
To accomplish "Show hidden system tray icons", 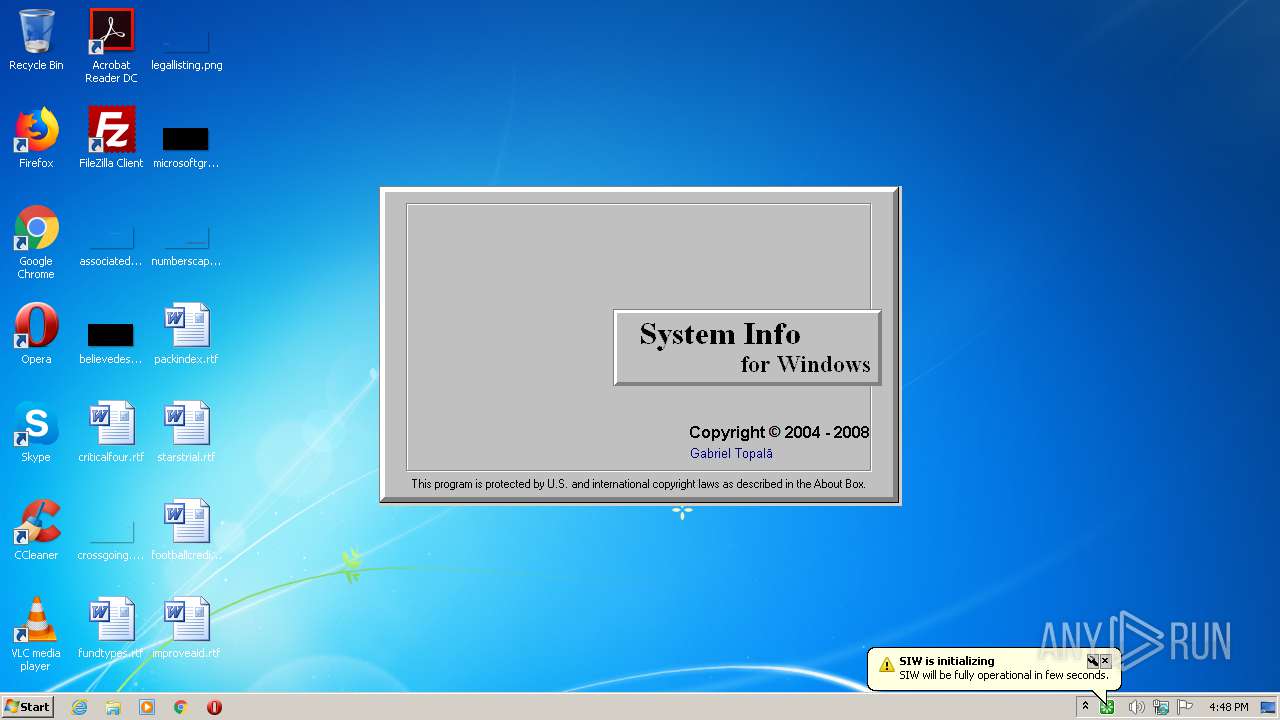I will tap(1085, 707).
